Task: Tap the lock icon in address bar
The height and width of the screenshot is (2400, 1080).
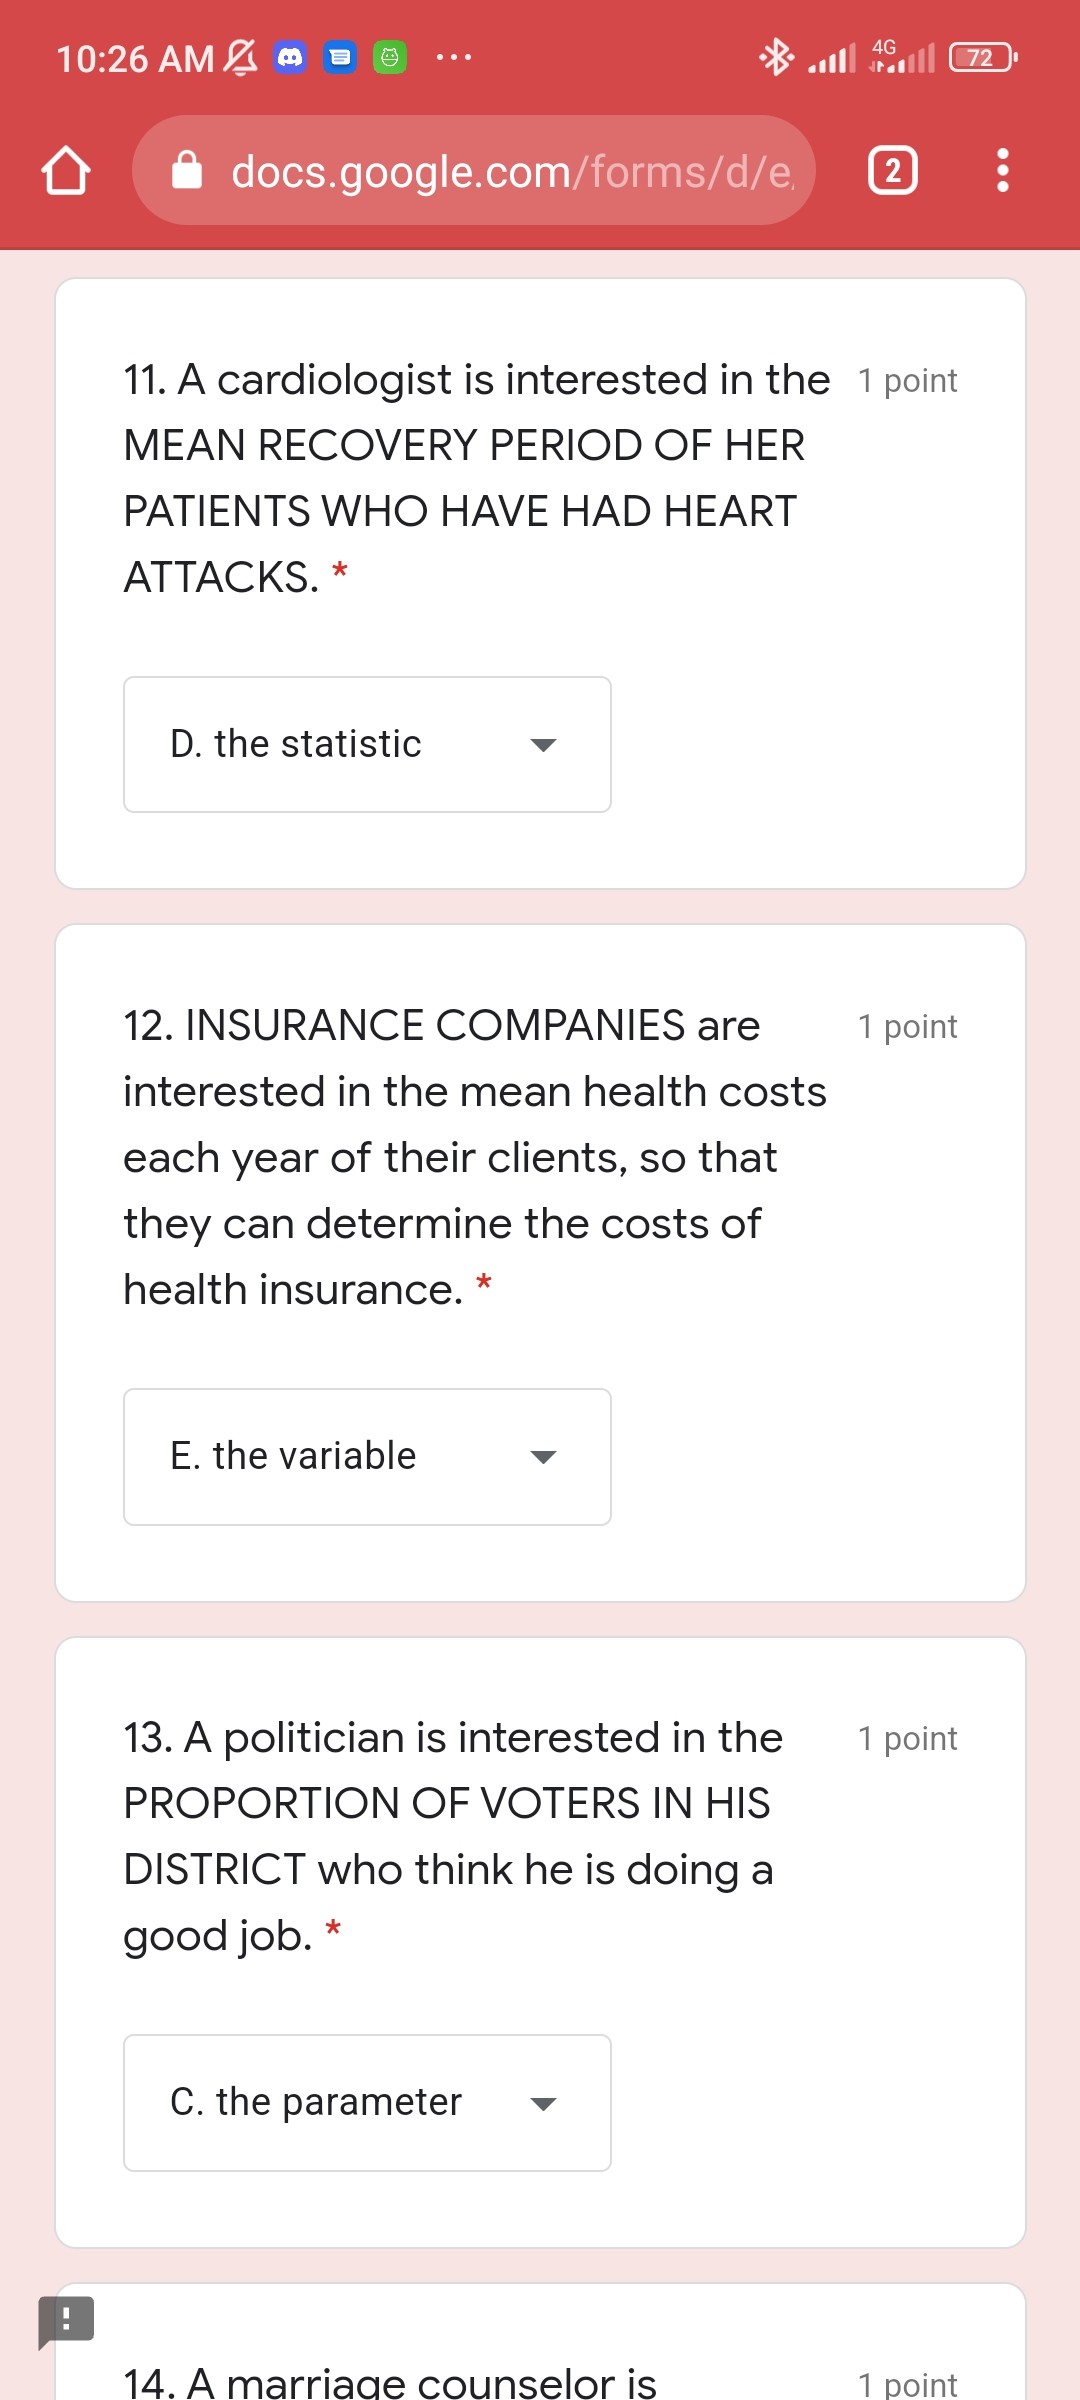Action: (x=187, y=171)
